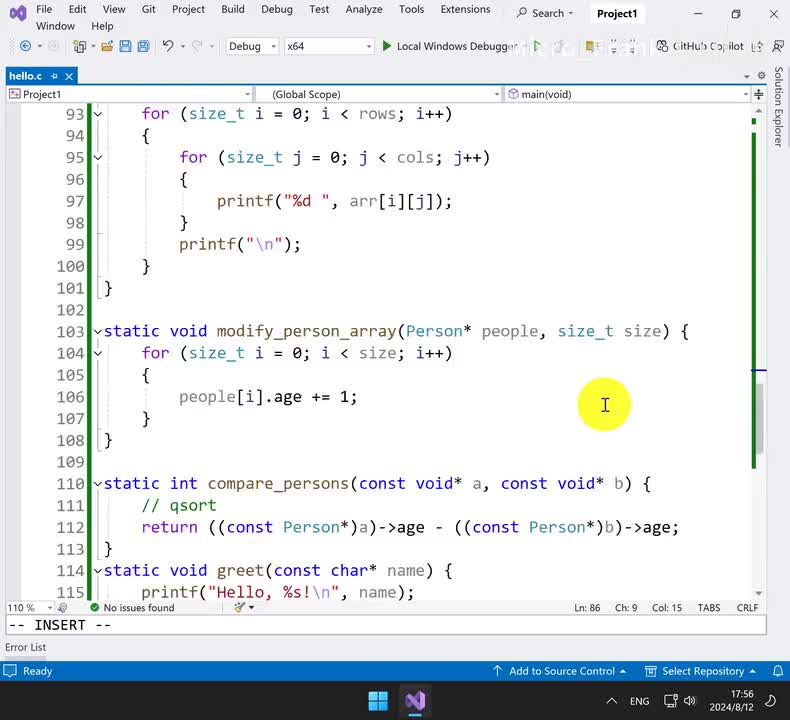Collapse greet function at line 114
This screenshot has width=790, height=720.
pos(98,571)
